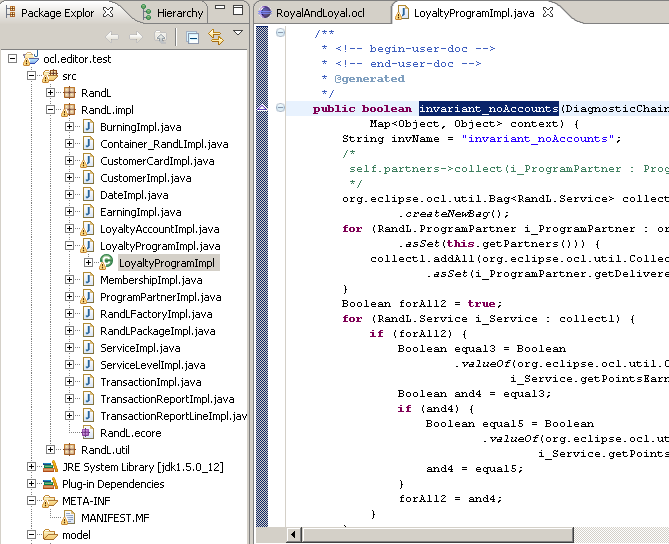Click the model folder icon

[50, 535]
